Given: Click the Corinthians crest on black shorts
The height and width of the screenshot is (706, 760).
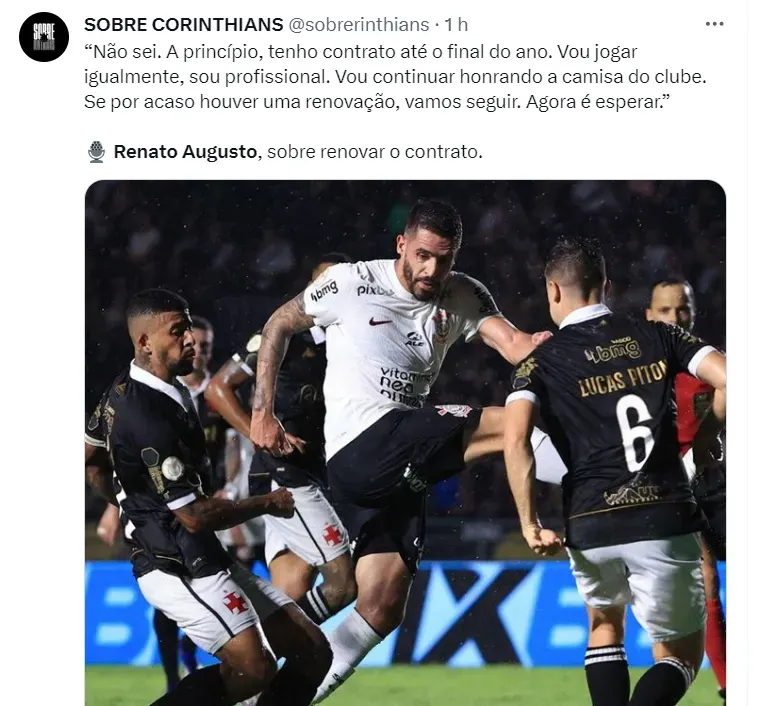Looking at the screenshot, I should pos(454,410).
